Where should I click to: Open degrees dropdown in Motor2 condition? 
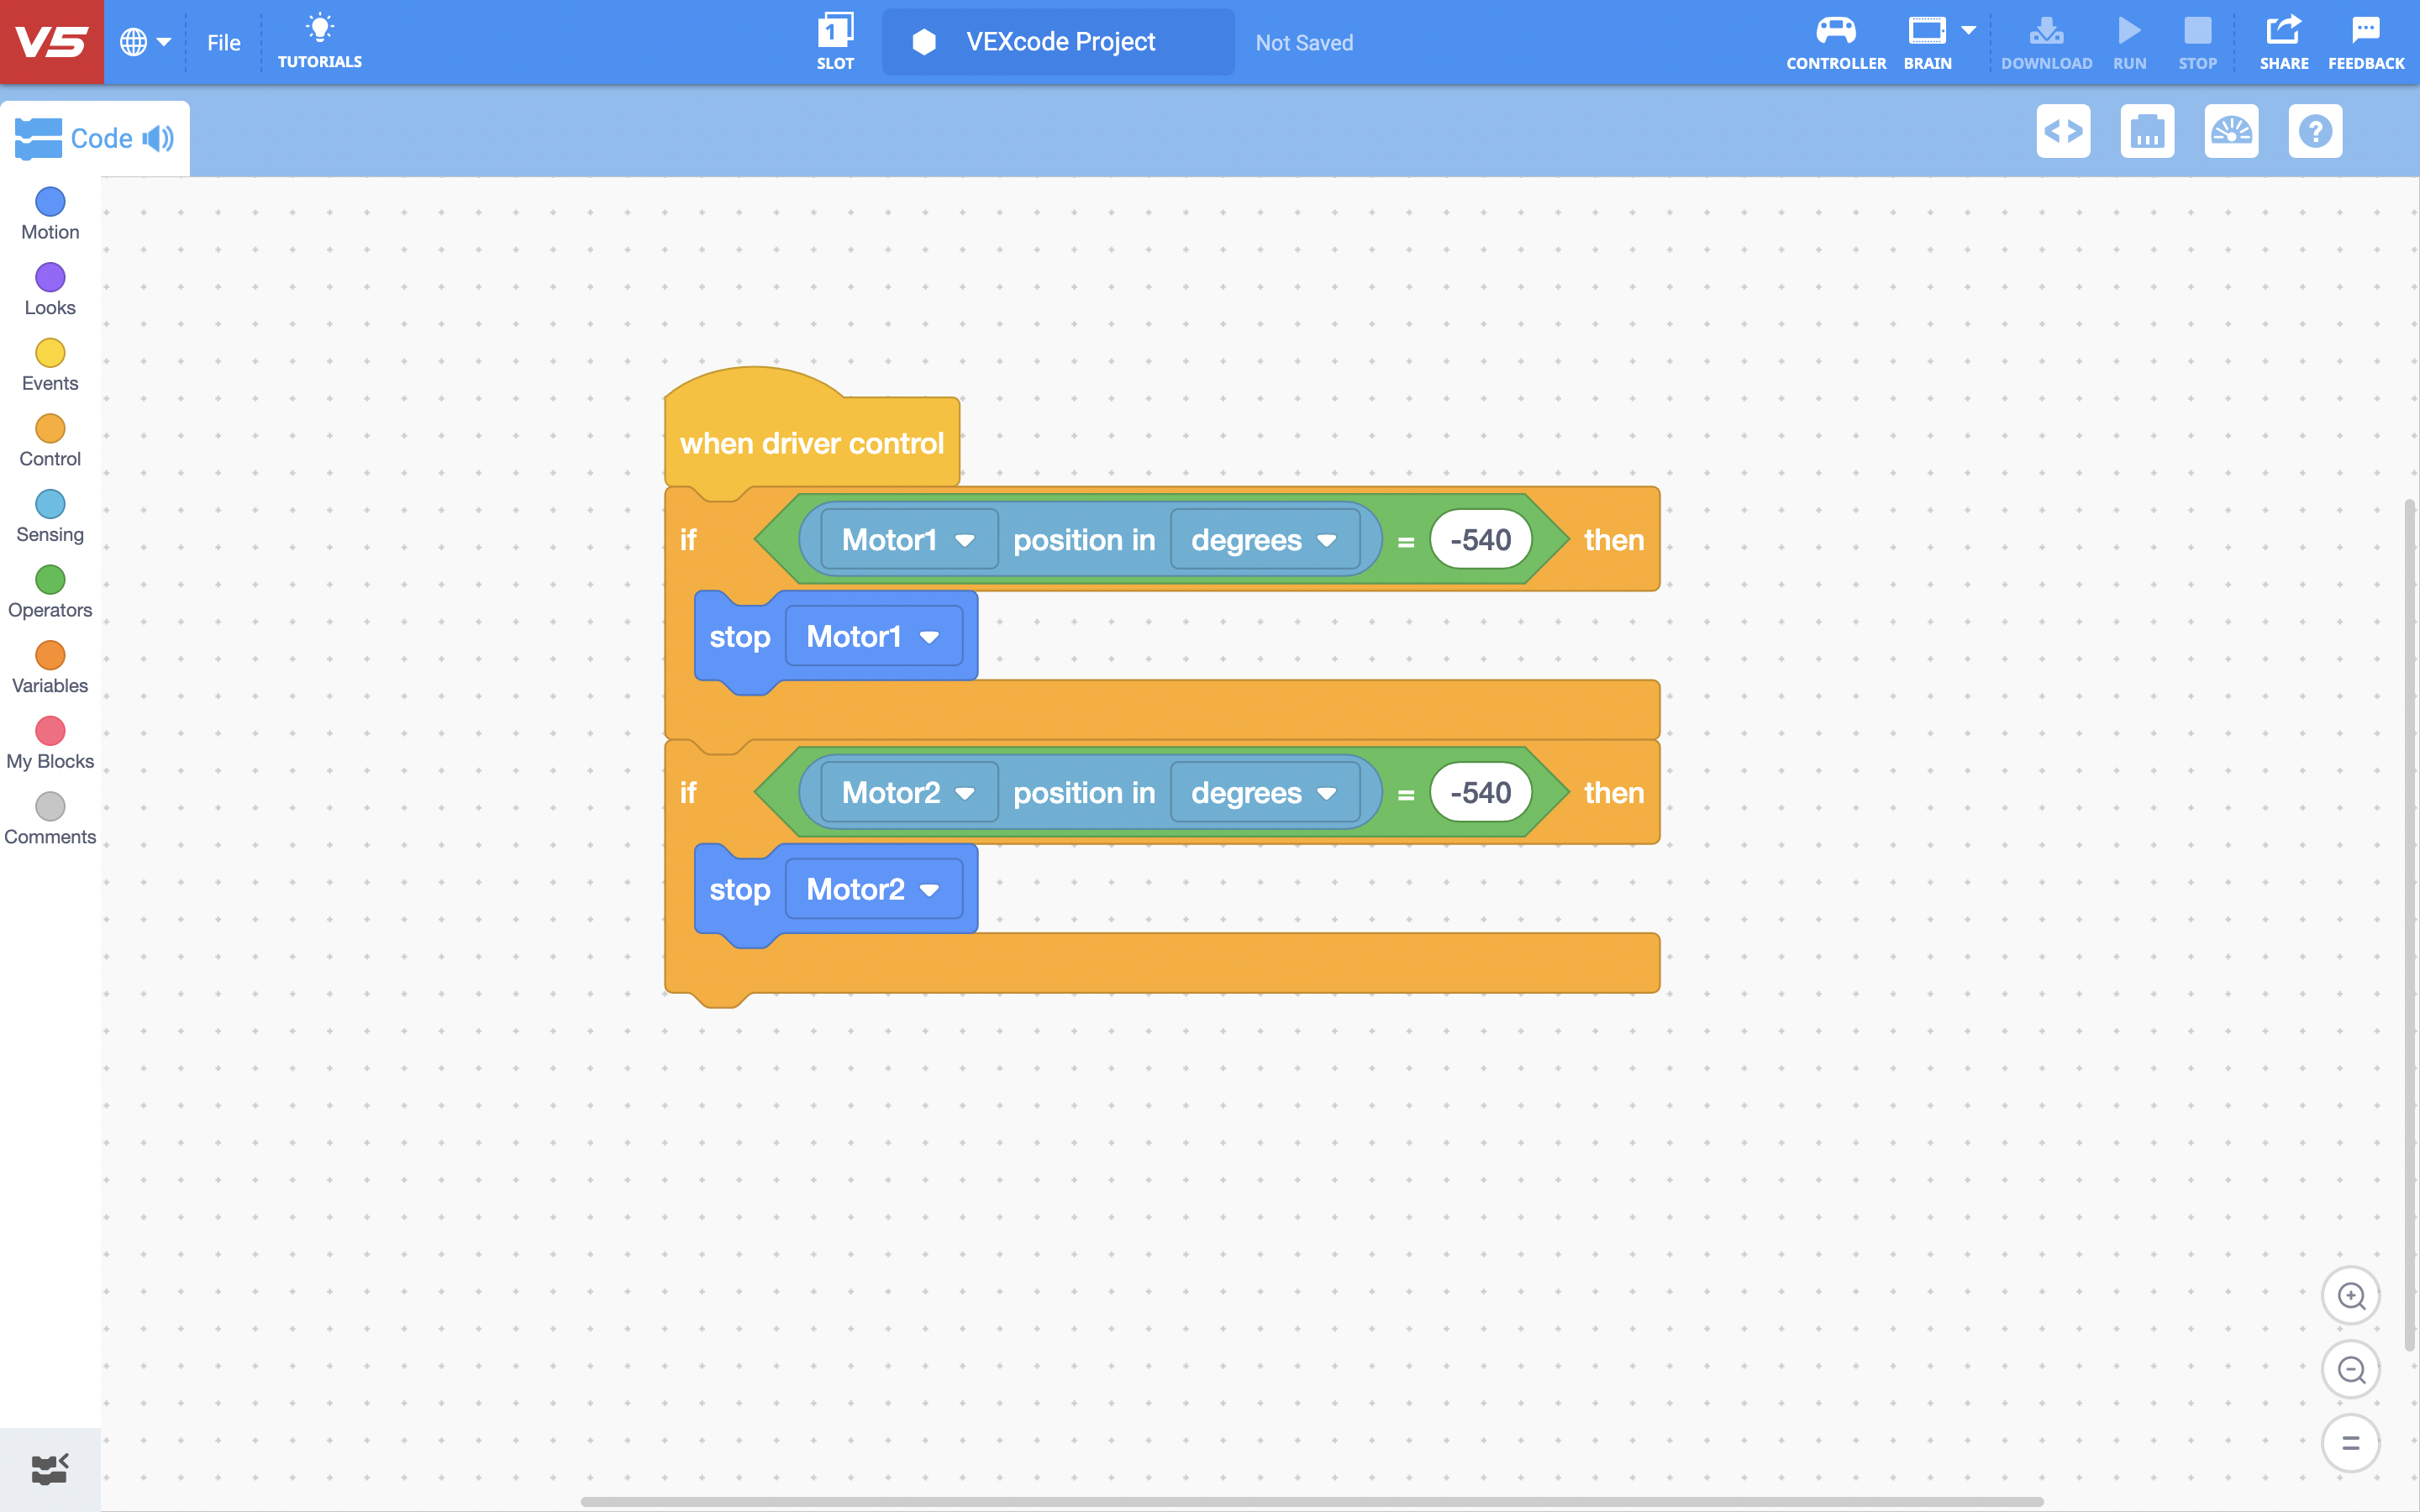click(1264, 793)
